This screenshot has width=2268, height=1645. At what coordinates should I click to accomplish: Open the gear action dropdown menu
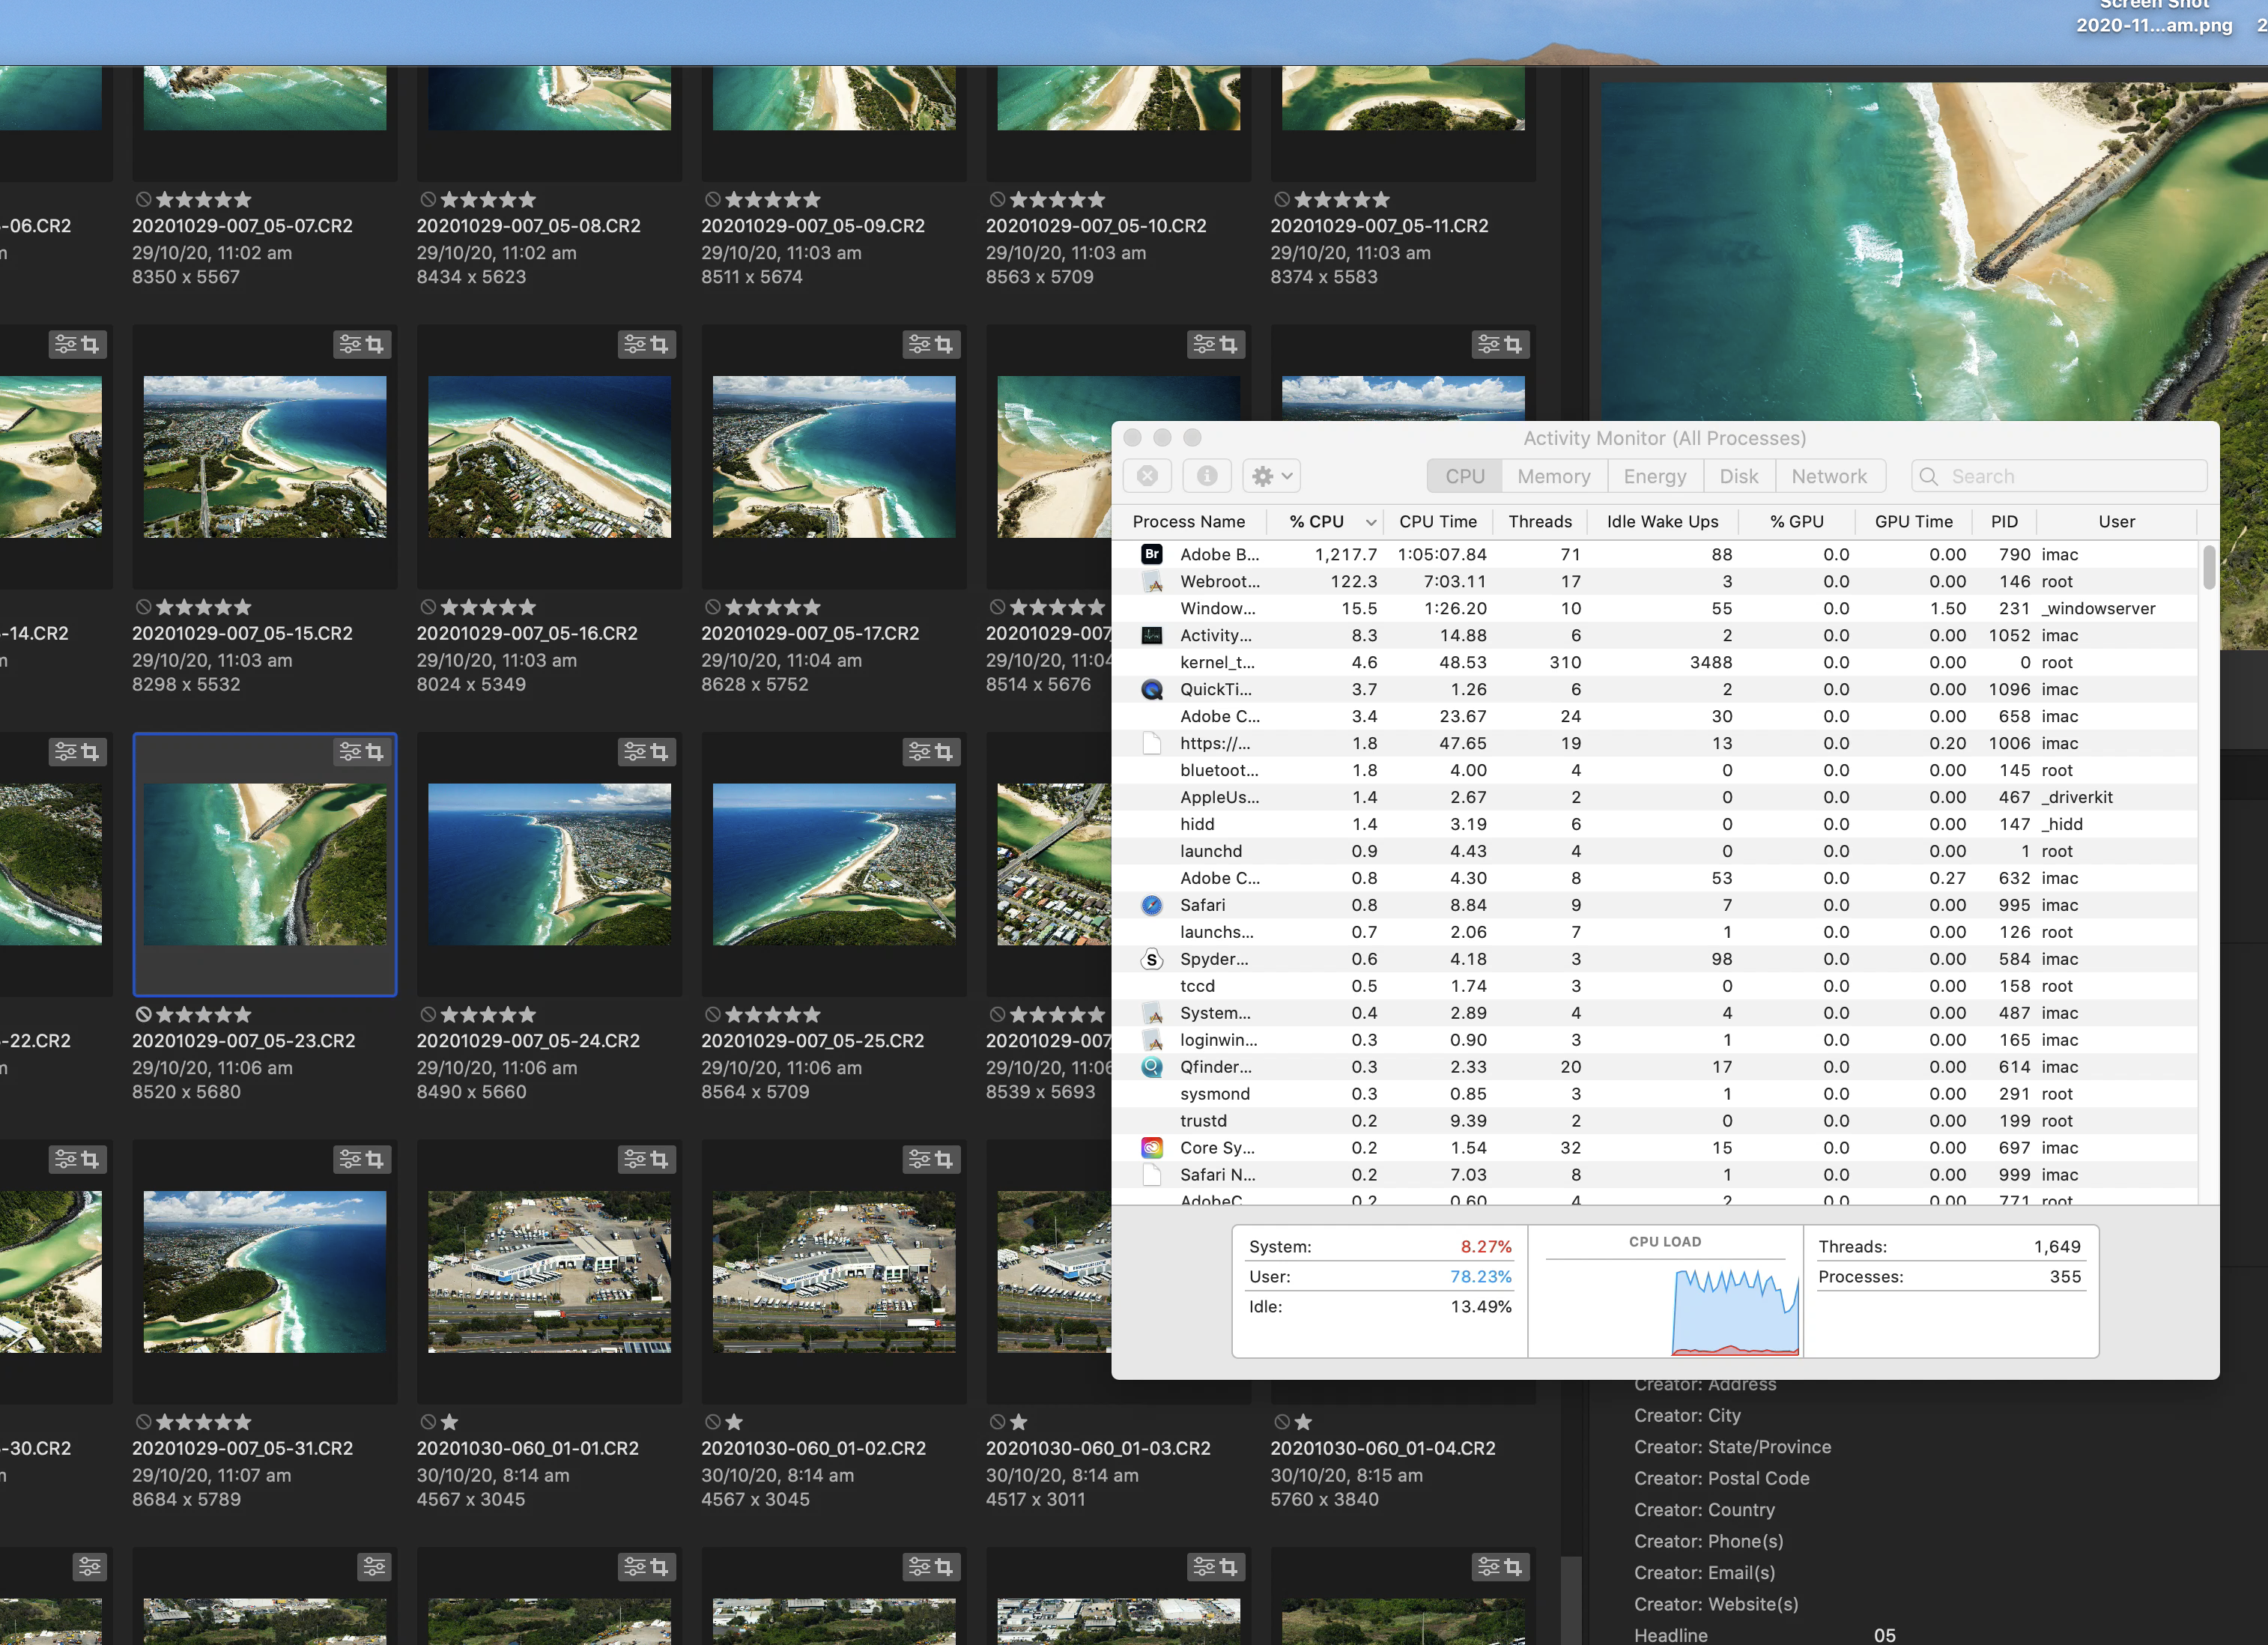[x=1271, y=476]
